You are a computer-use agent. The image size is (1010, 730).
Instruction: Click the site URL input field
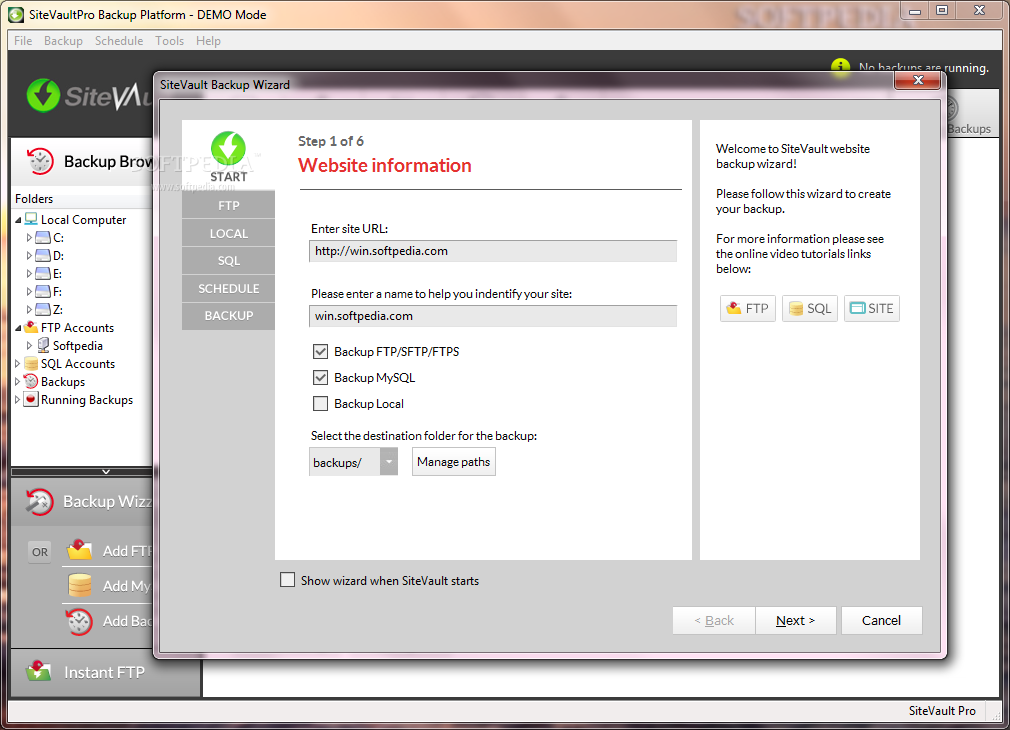click(493, 251)
